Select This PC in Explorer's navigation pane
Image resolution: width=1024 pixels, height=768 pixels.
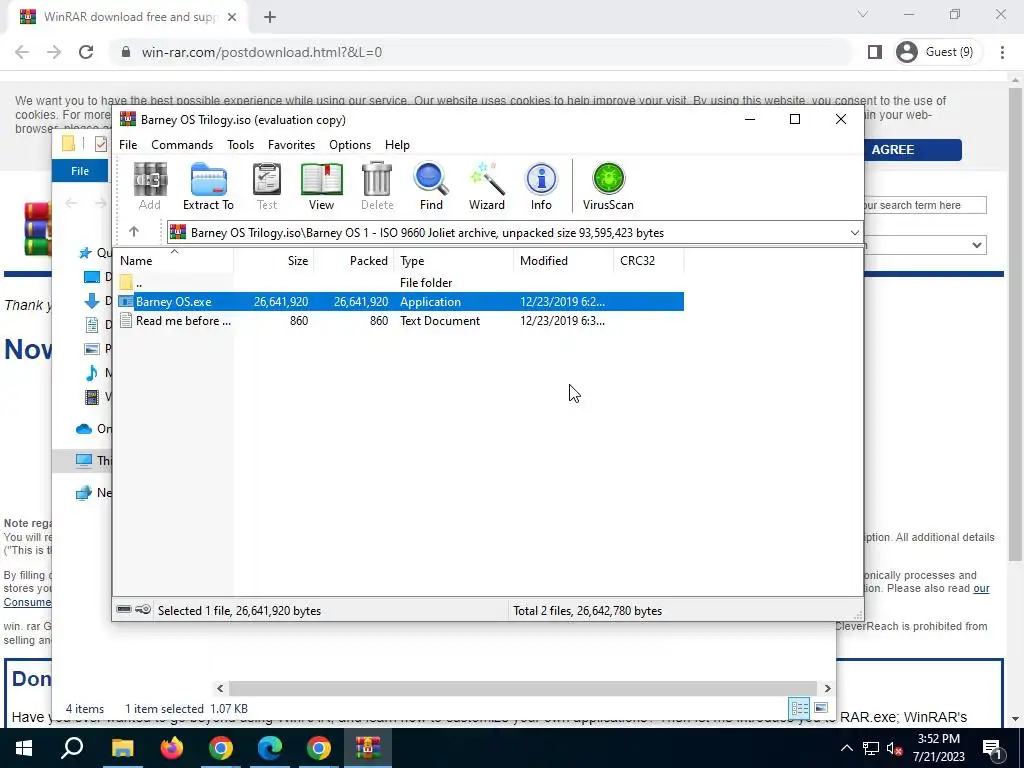pos(91,460)
